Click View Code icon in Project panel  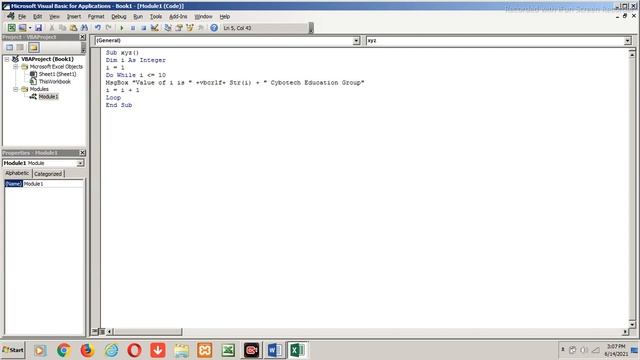[x=9, y=47]
